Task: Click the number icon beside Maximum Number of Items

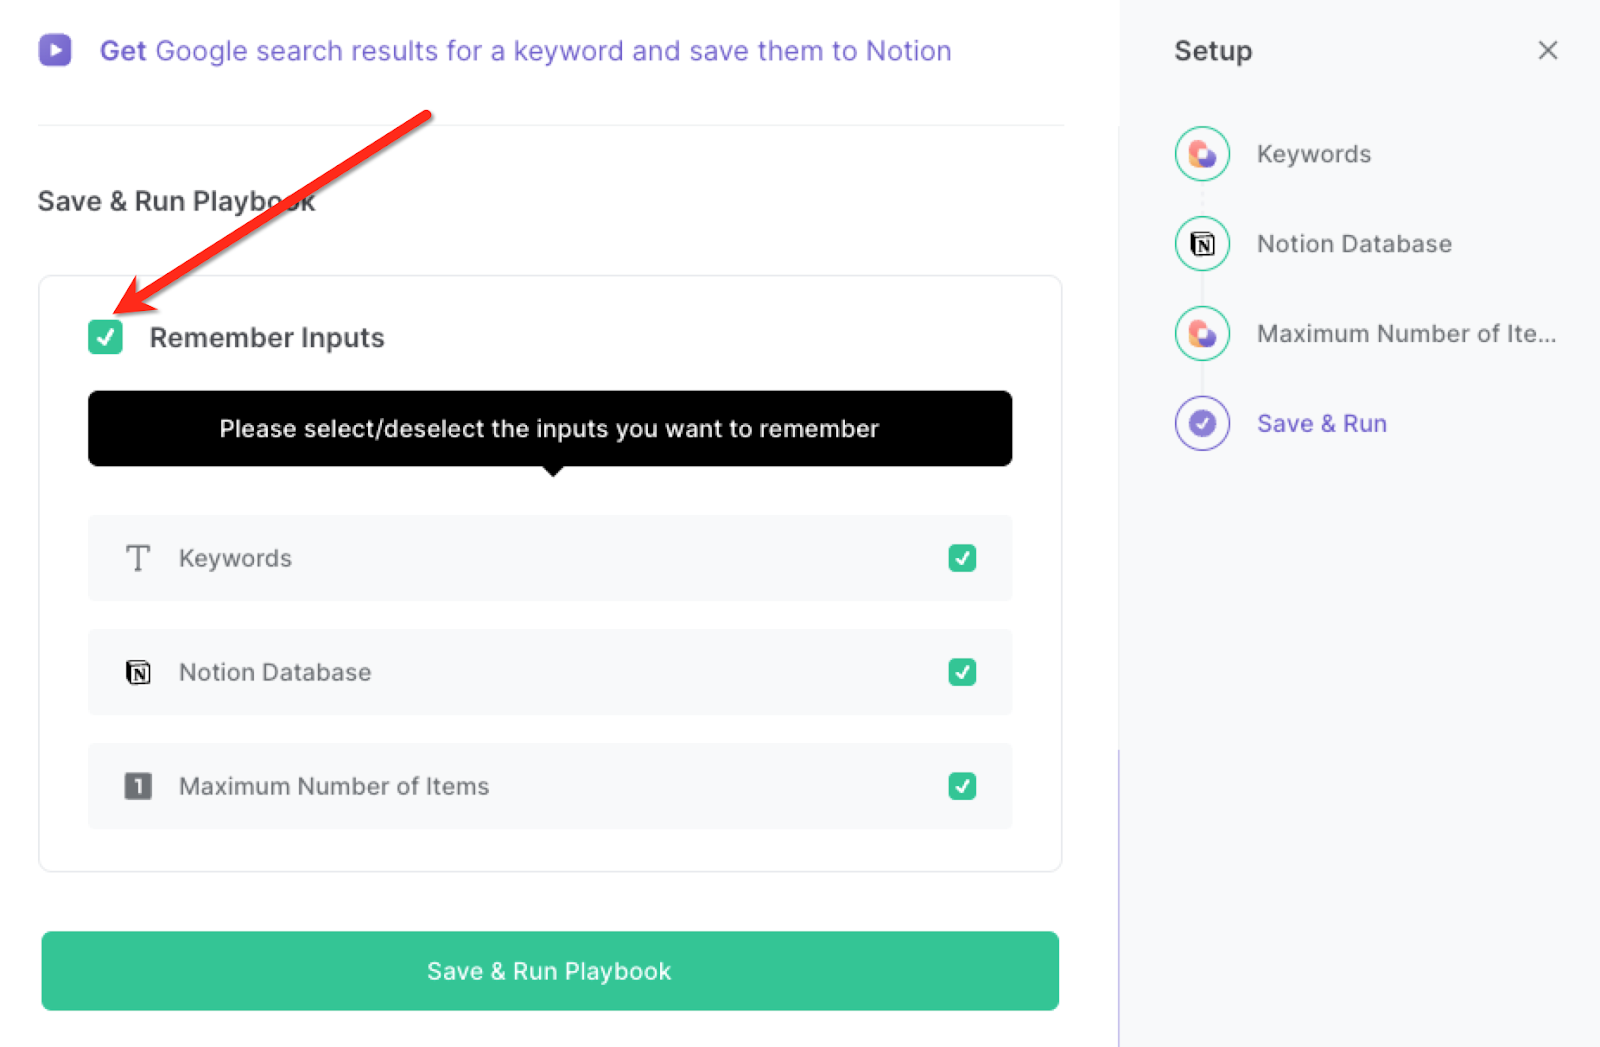Action: [x=137, y=786]
